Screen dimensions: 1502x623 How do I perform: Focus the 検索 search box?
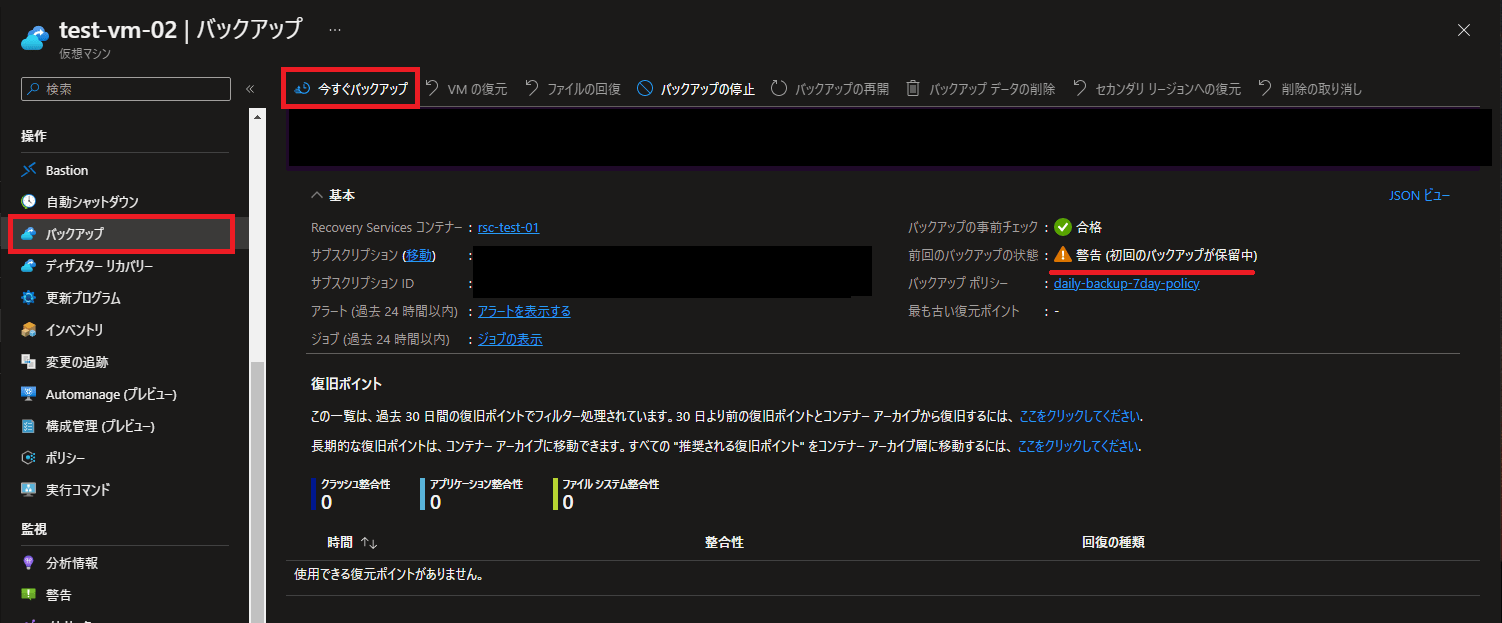click(126, 89)
